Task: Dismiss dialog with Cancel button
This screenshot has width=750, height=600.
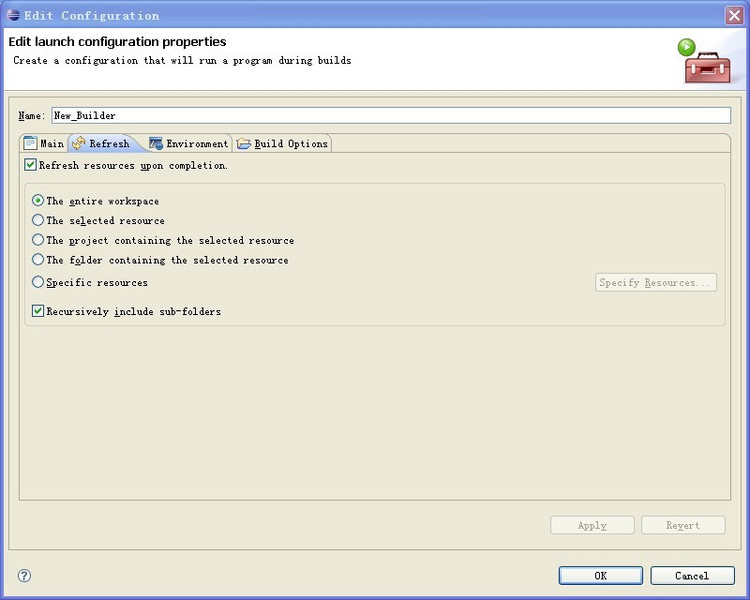Action: [692, 576]
